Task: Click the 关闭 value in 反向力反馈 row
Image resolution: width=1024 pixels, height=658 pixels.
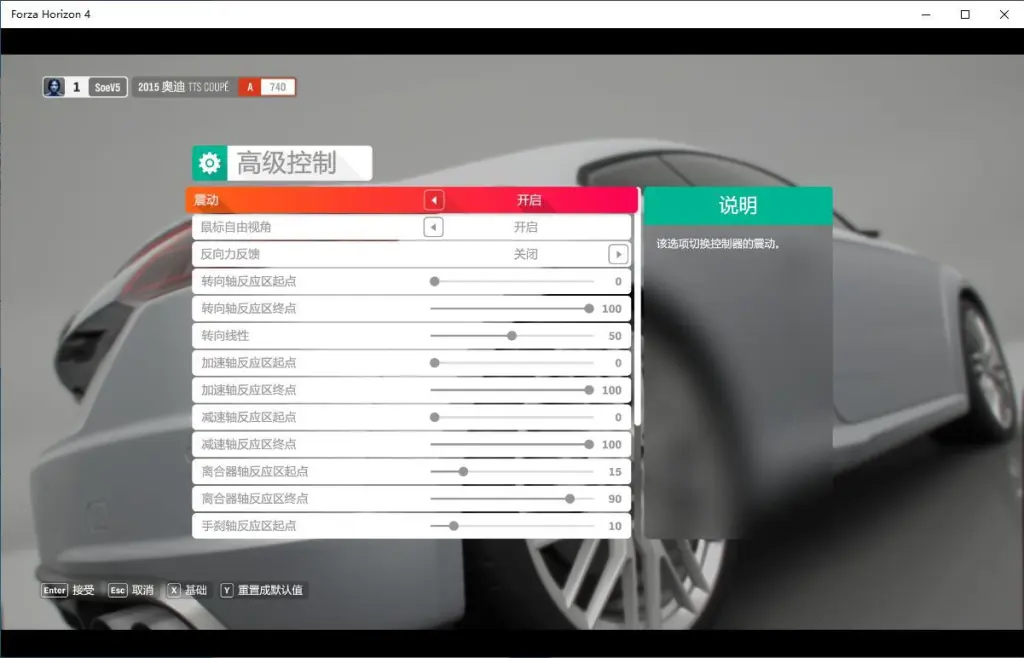Action: tap(526, 254)
